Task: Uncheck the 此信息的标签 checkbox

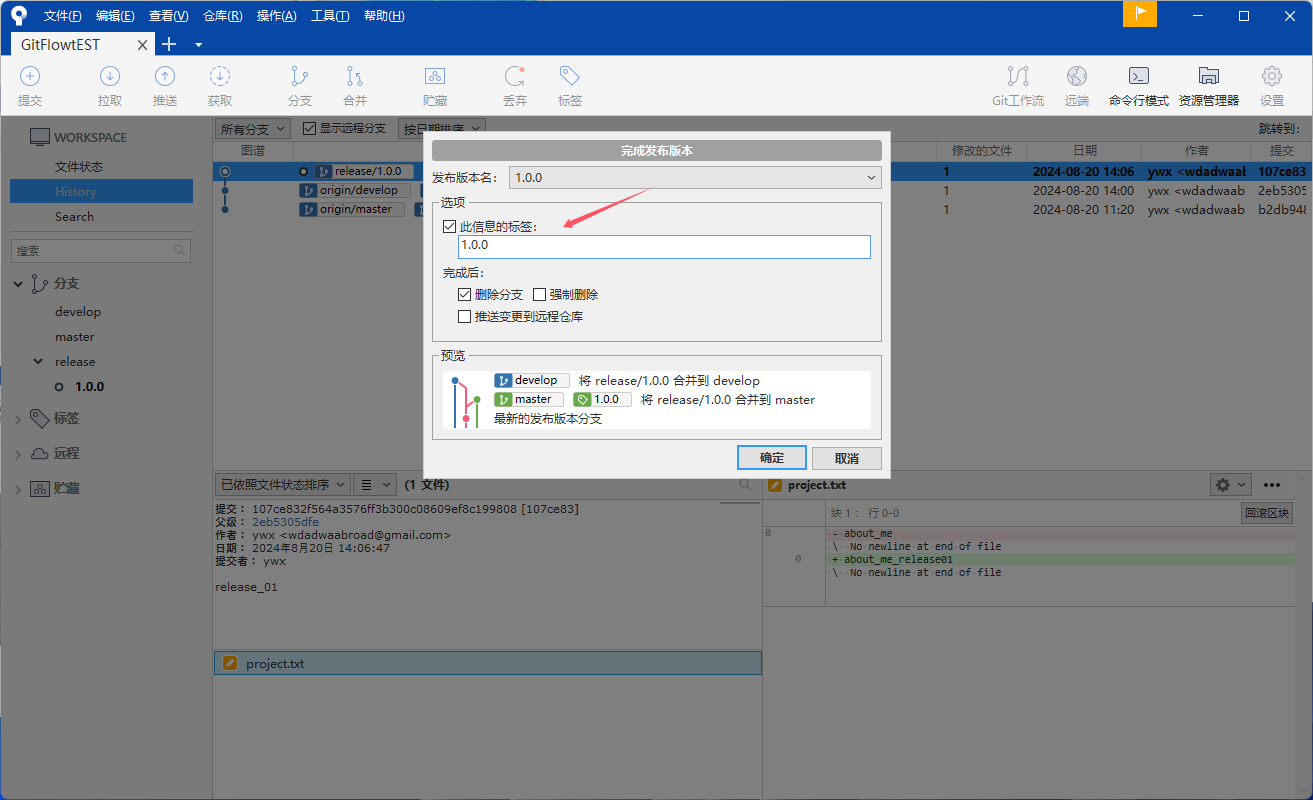Action: 450,227
